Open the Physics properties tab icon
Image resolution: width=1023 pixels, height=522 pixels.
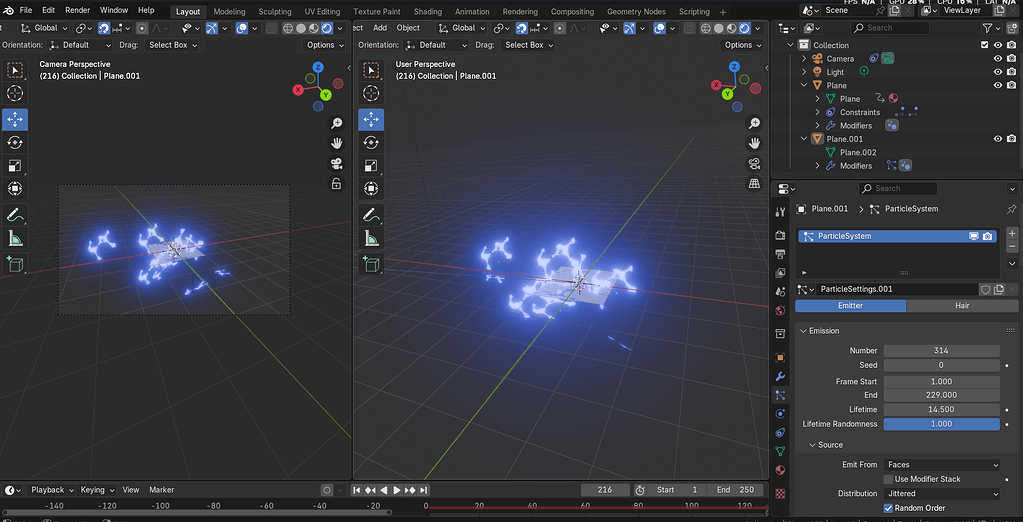pyautogui.click(x=780, y=413)
